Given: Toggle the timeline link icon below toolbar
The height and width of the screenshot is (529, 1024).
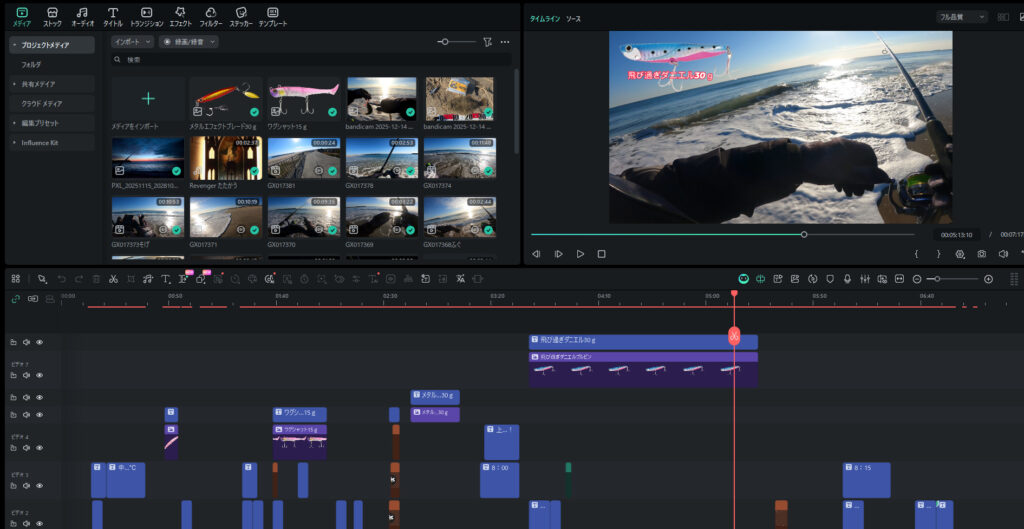Looking at the screenshot, I should 15,298.
